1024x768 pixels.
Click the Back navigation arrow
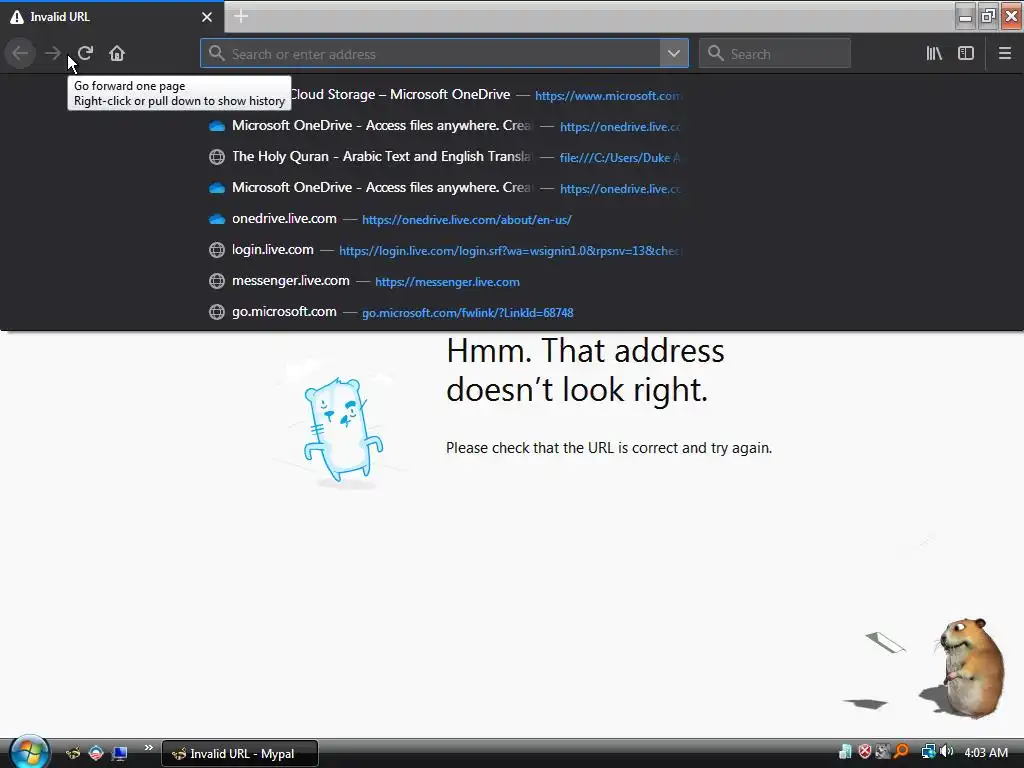(20, 53)
